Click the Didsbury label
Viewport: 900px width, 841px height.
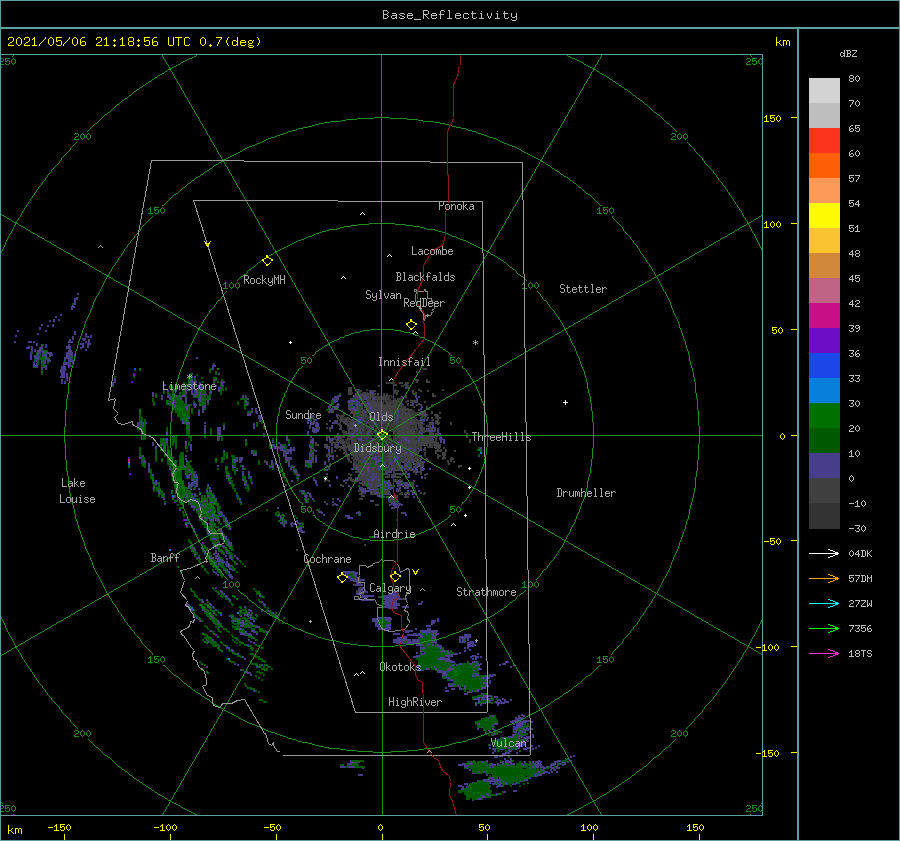pos(378,448)
